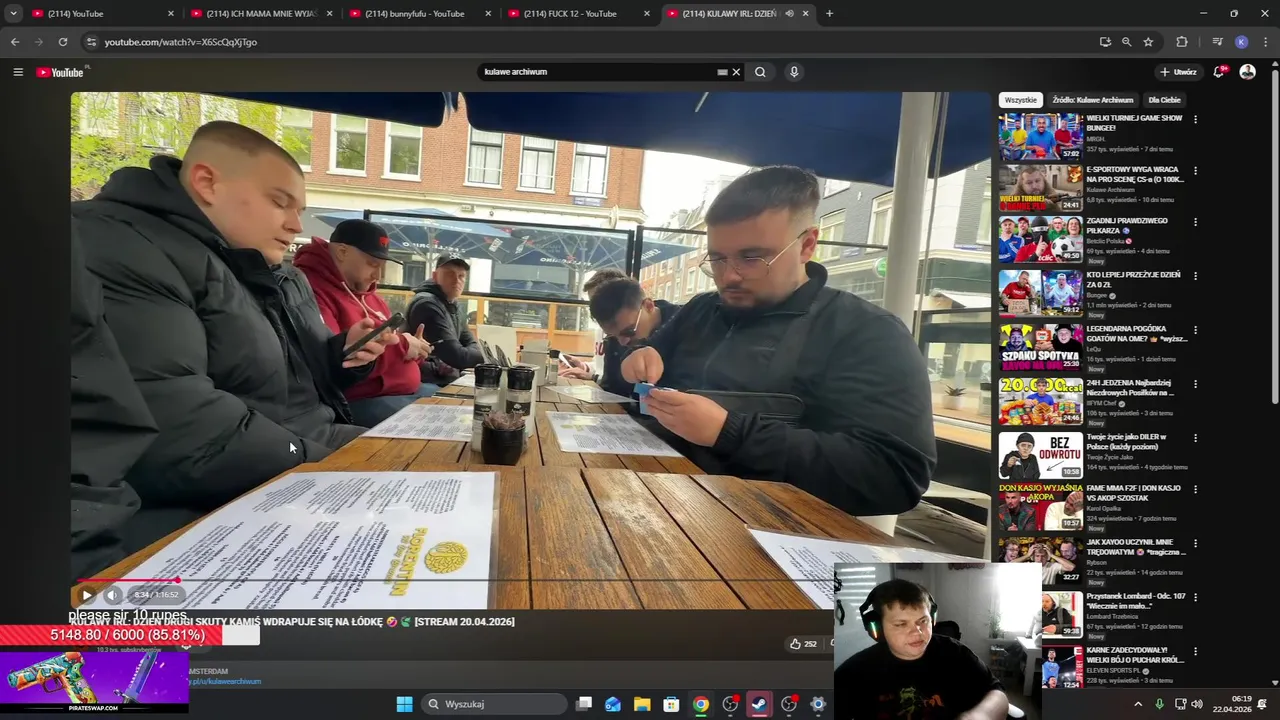The height and width of the screenshot is (720, 1280).
Task: Click the Wyszukaj taskbar search box
Action: (x=494, y=704)
